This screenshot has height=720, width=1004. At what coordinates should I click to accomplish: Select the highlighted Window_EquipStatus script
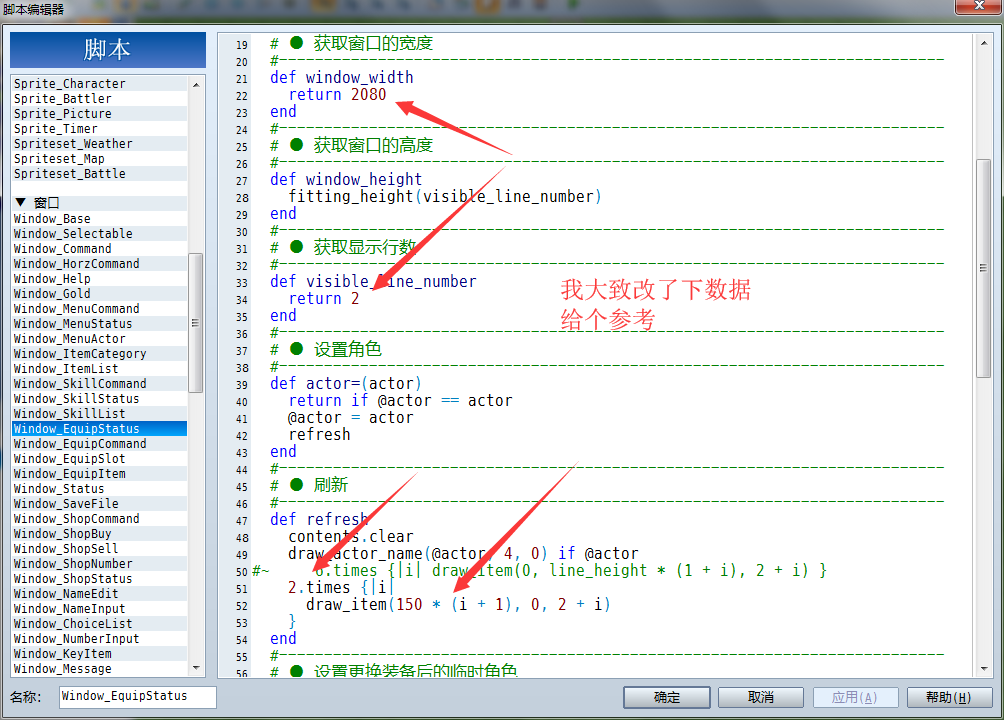pos(99,429)
